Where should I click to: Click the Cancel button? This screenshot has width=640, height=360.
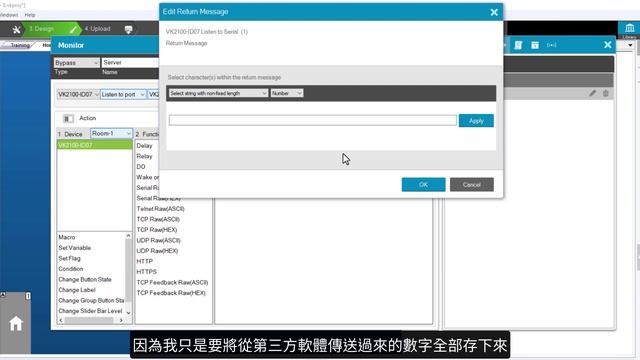[x=471, y=184]
